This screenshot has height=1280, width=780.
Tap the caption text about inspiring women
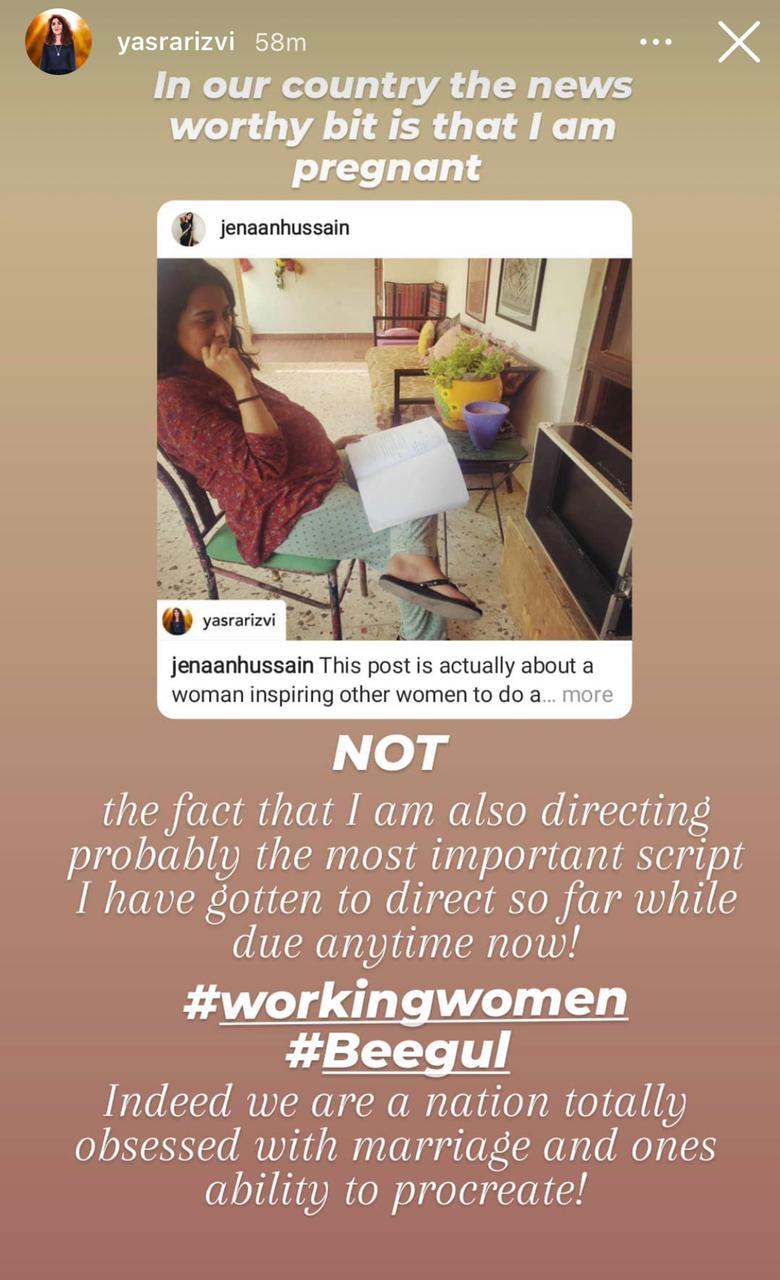(x=392, y=680)
